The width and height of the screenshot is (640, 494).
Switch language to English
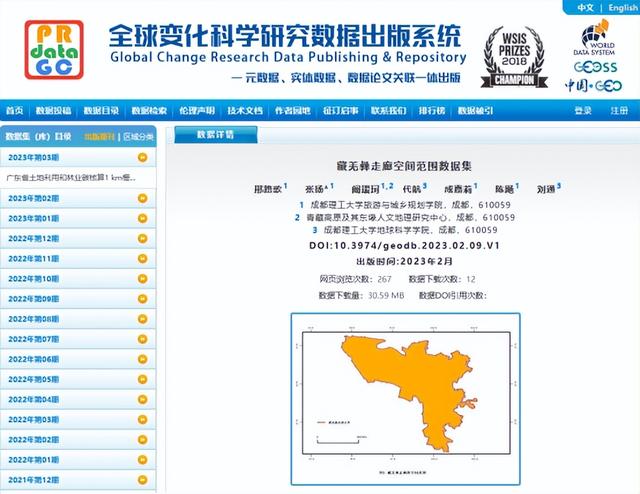point(622,7)
